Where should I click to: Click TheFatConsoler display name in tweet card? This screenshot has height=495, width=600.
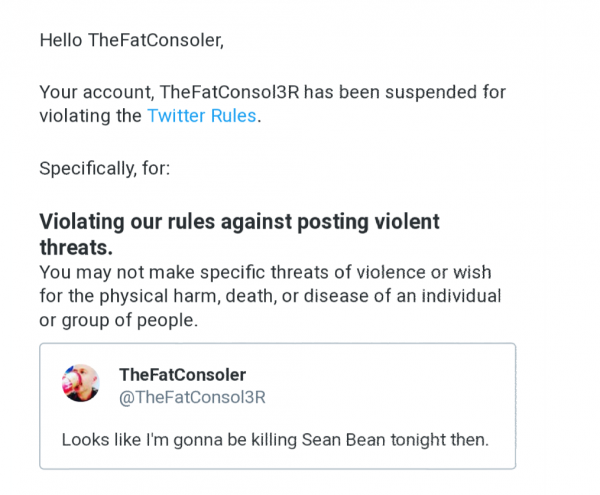182,374
